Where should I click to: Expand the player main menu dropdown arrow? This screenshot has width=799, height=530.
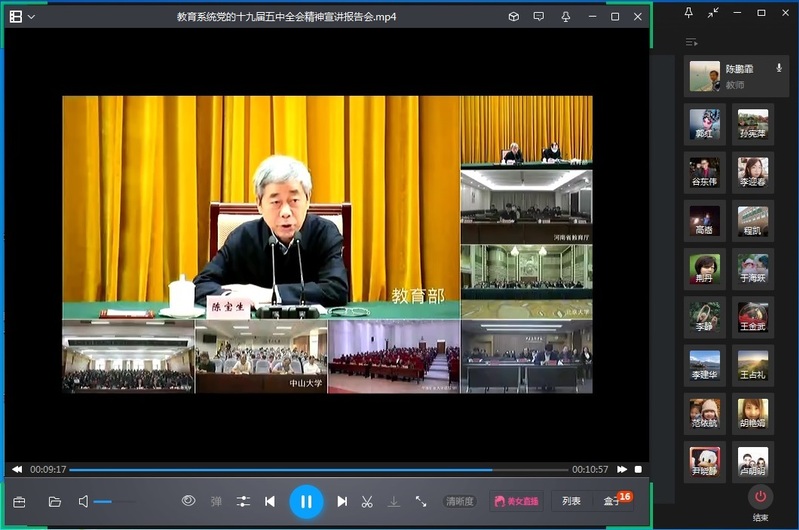[32, 17]
